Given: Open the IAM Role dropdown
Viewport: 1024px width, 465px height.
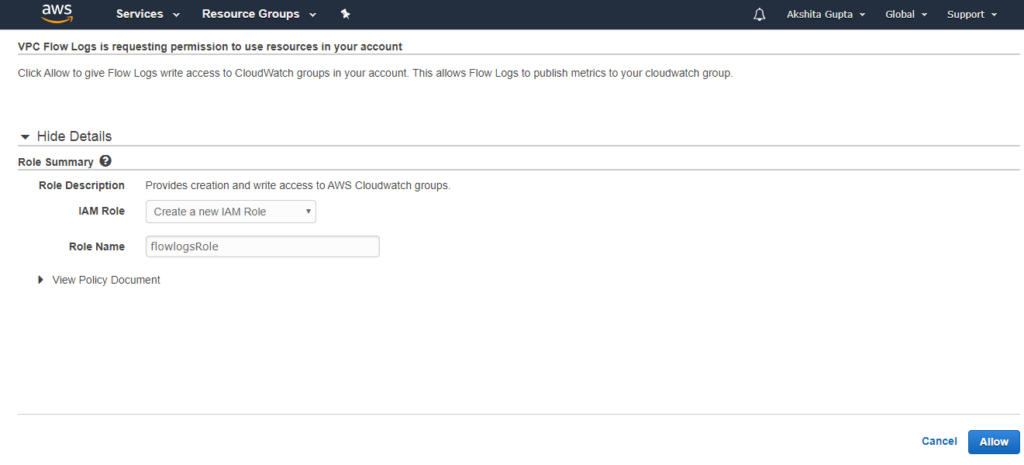Looking at the screenshot, I should tap(231, 212).
